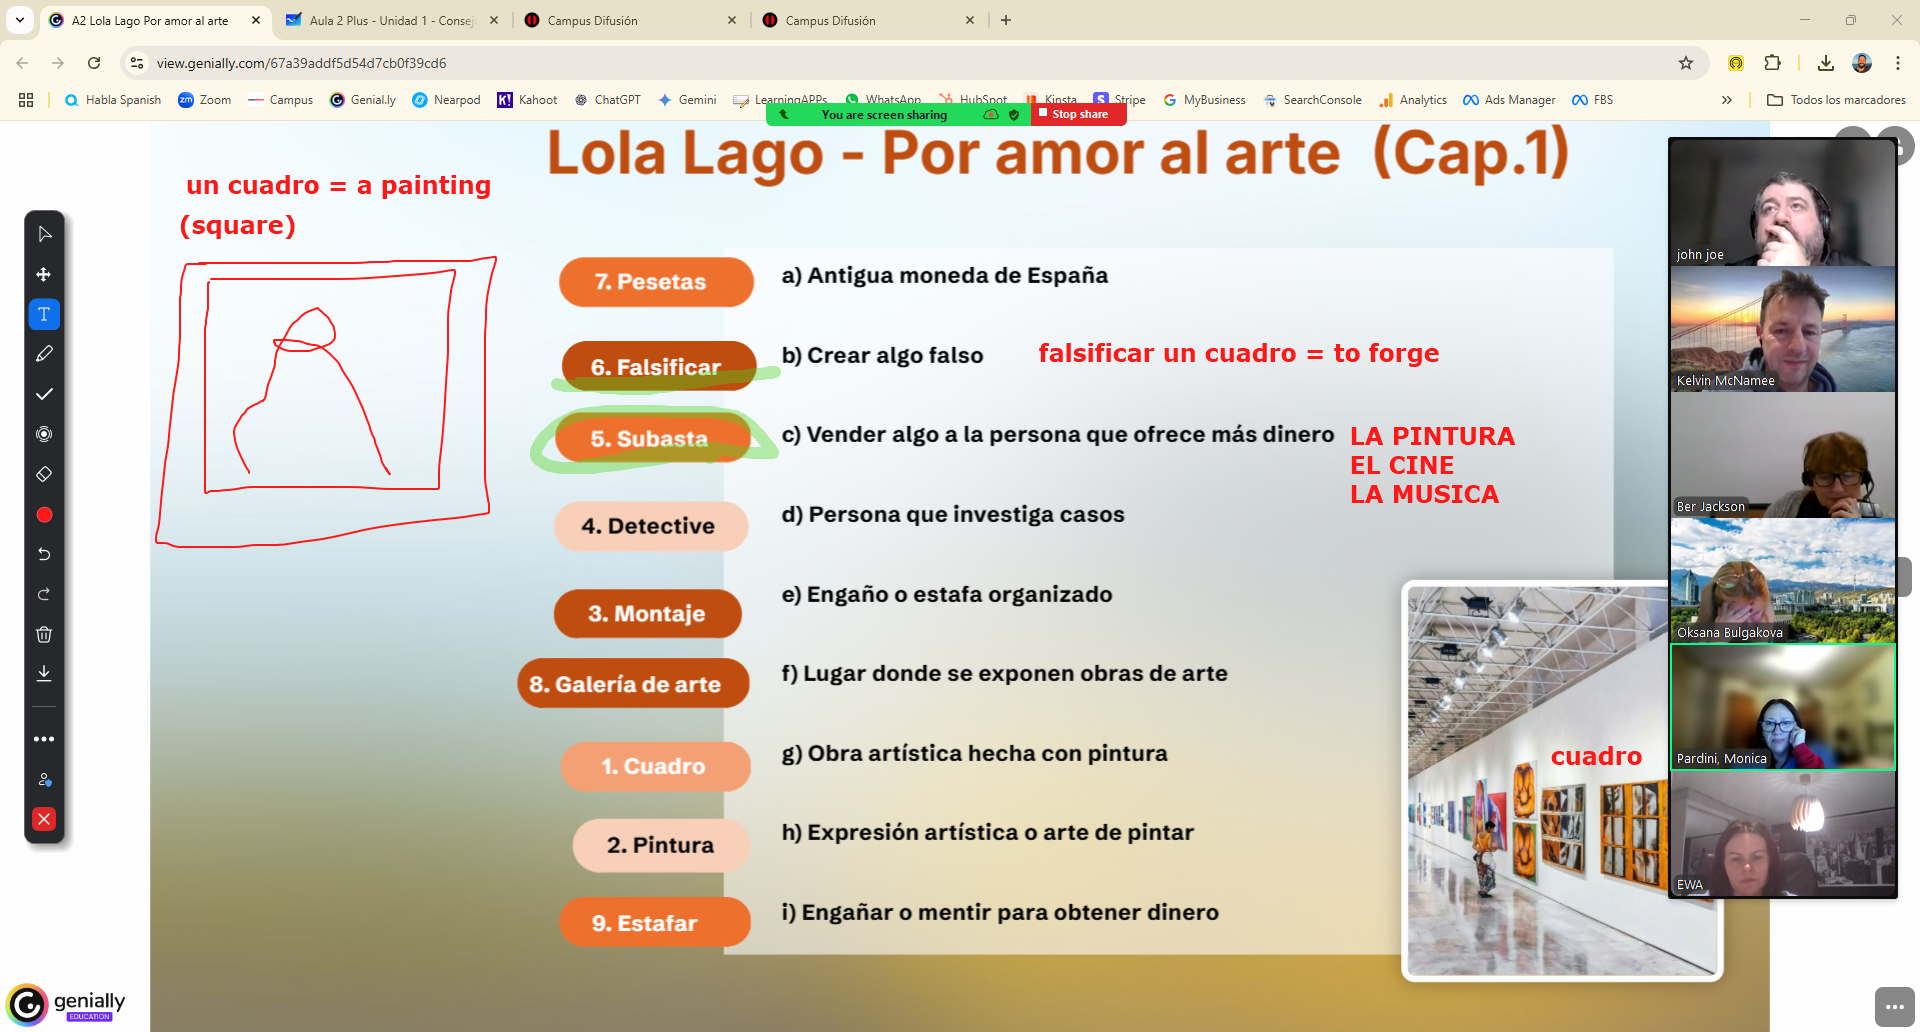Undo the last annotation

44,554
